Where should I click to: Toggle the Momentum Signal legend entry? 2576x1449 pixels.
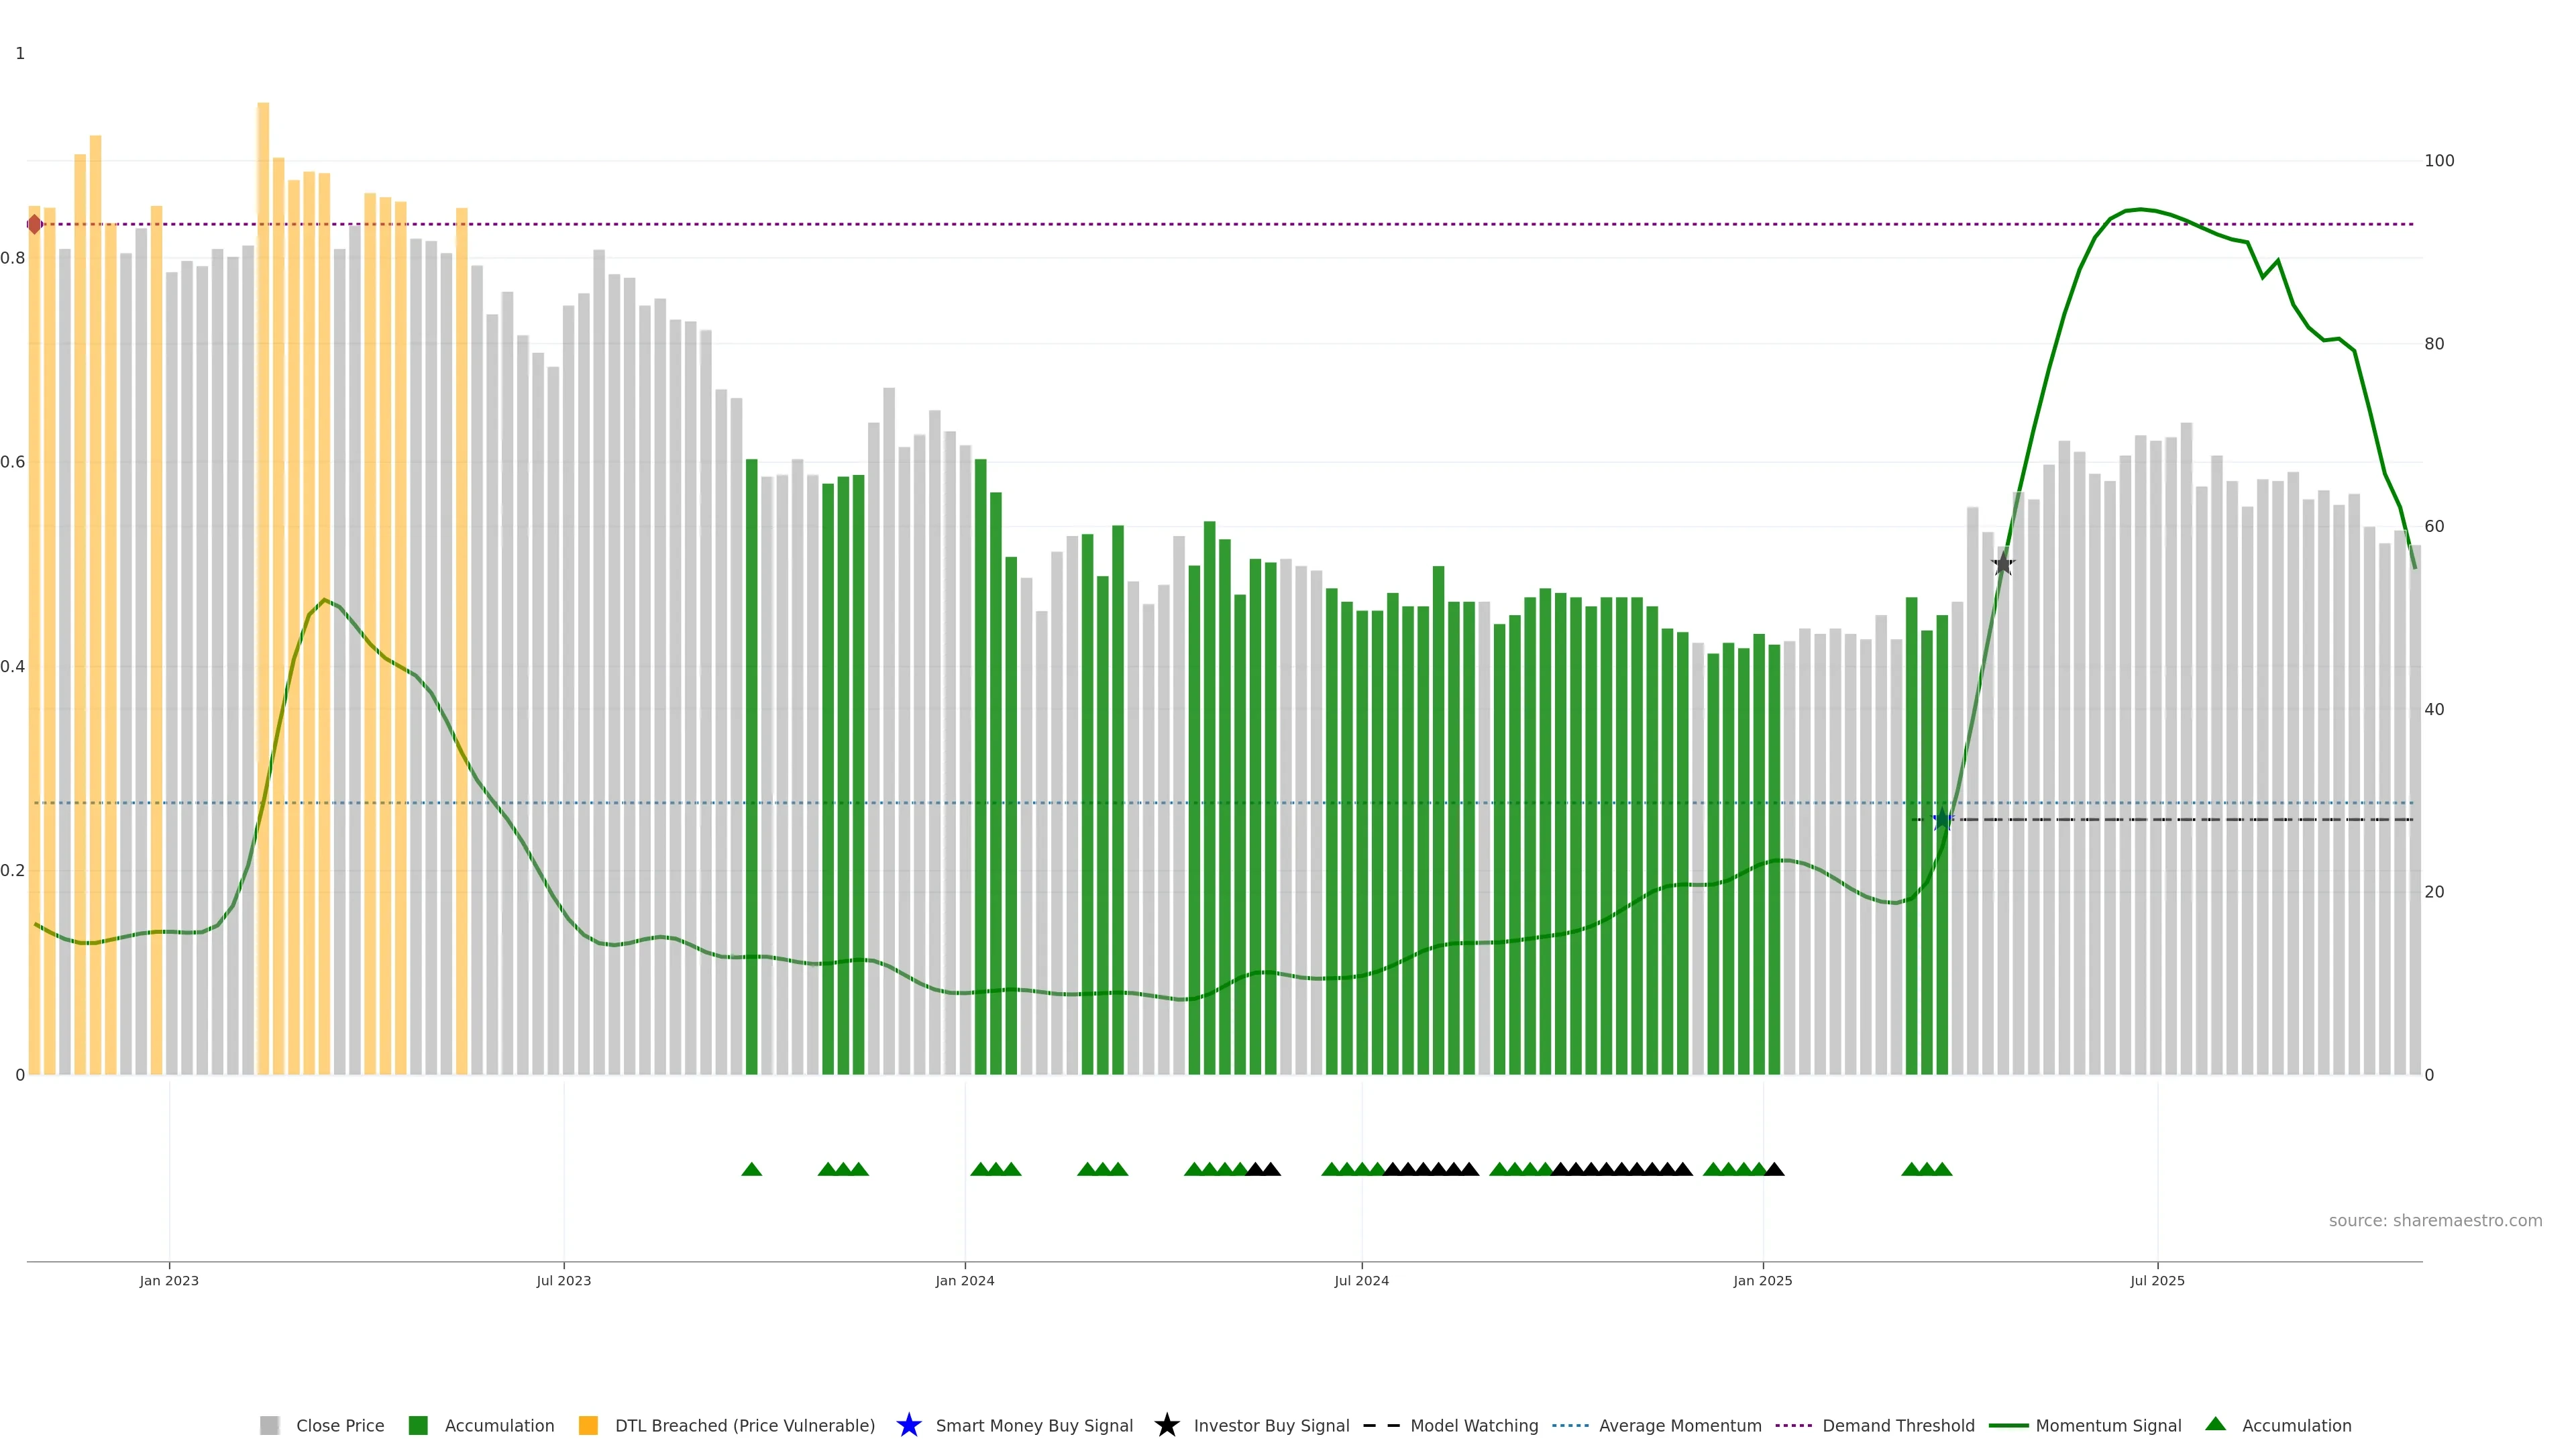coord(2108,1425)
